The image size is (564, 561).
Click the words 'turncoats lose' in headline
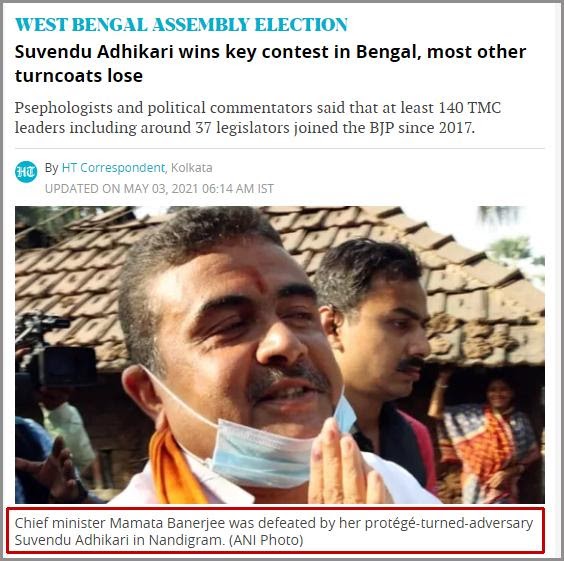point(79,76)
